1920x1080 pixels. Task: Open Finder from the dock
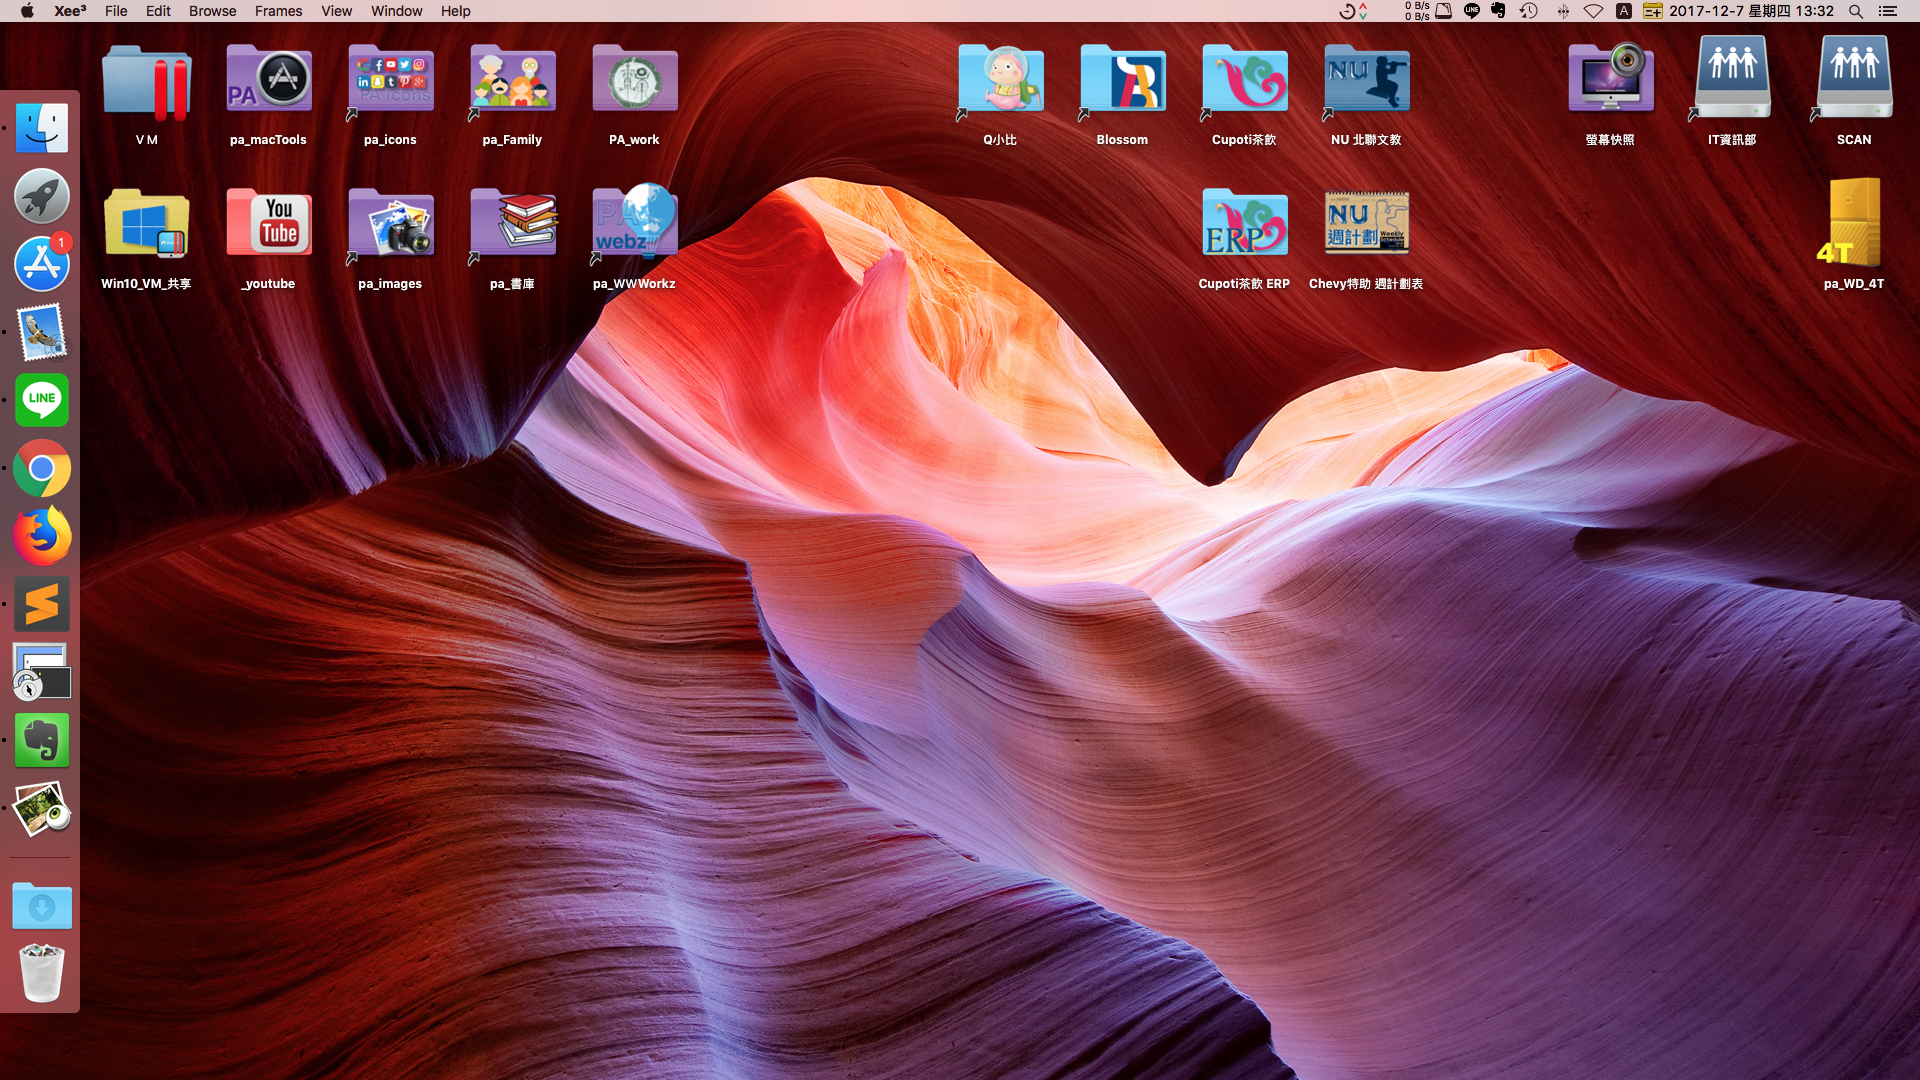(42, 128)
